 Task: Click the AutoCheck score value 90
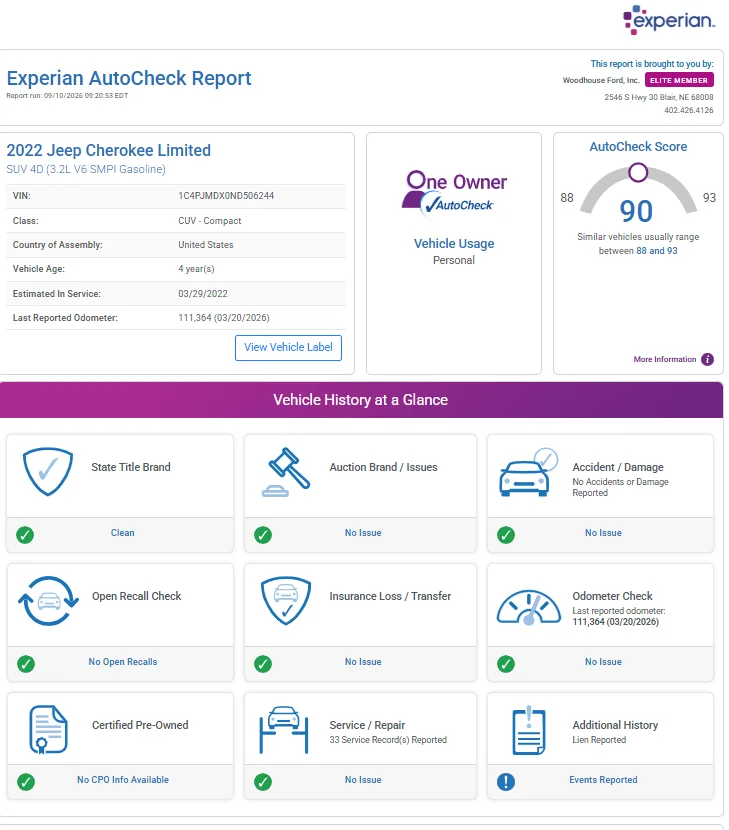(636, 211)
